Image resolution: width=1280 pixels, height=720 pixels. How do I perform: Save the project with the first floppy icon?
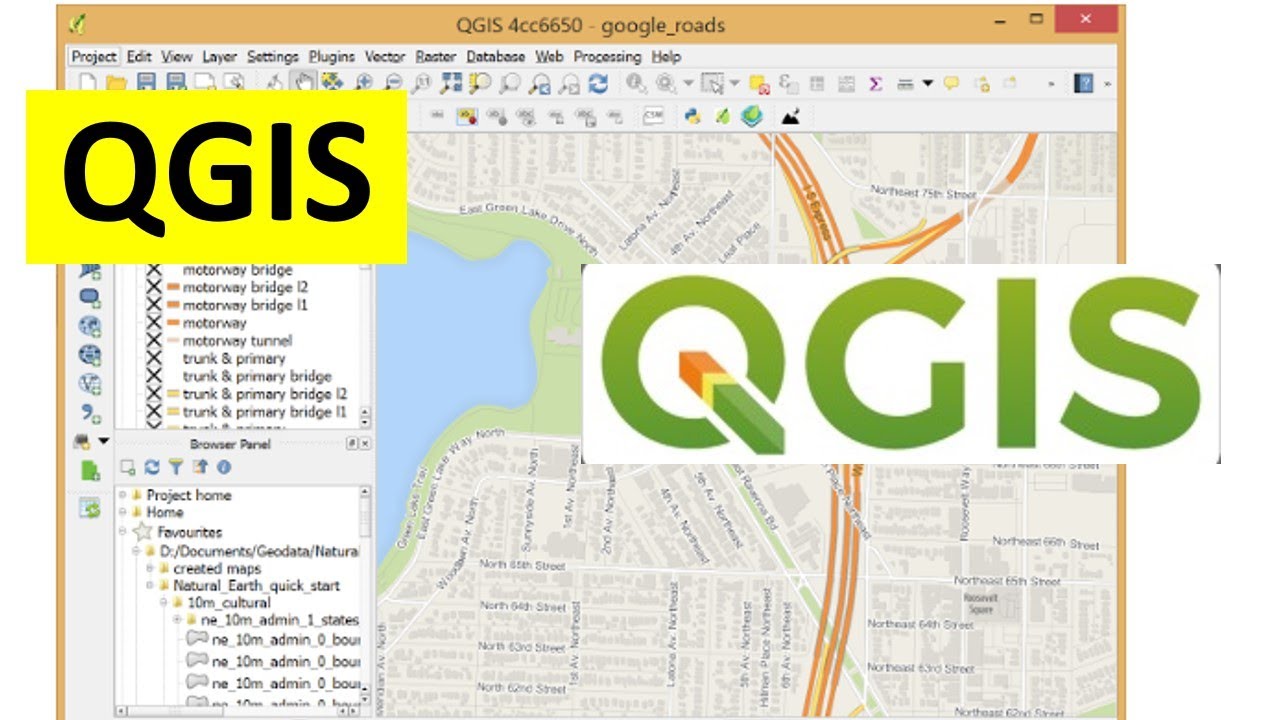[146, 83]
